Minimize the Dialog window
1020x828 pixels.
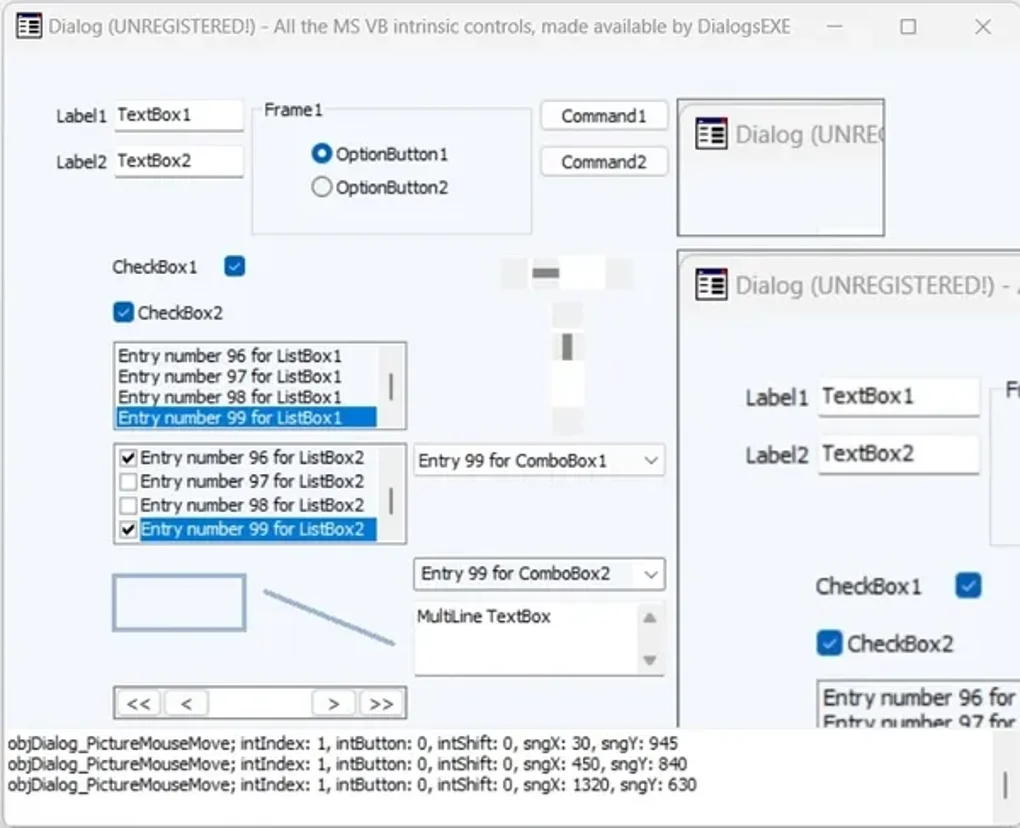835,27
